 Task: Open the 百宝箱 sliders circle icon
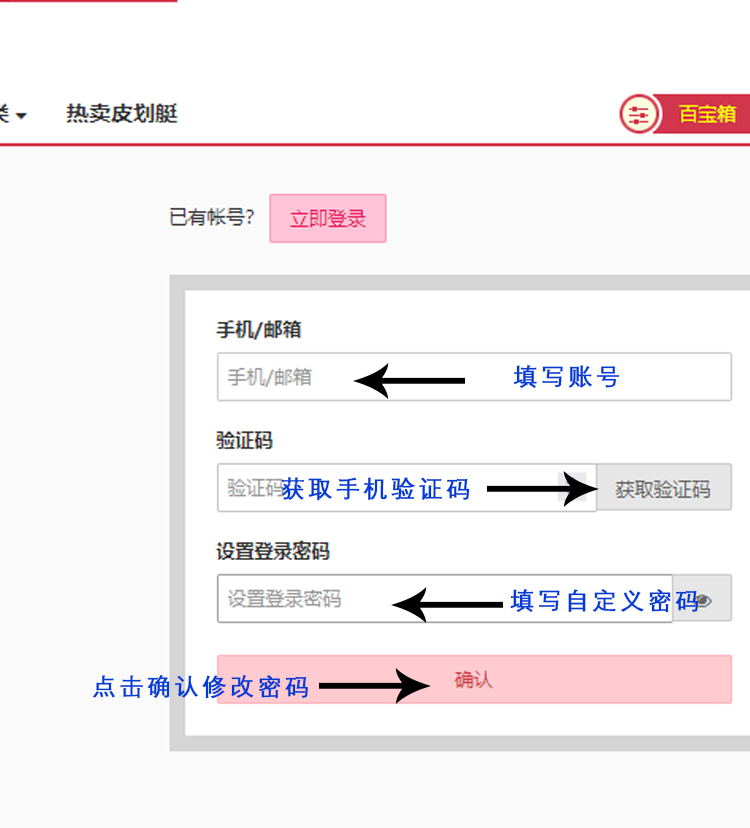point(639,114)
